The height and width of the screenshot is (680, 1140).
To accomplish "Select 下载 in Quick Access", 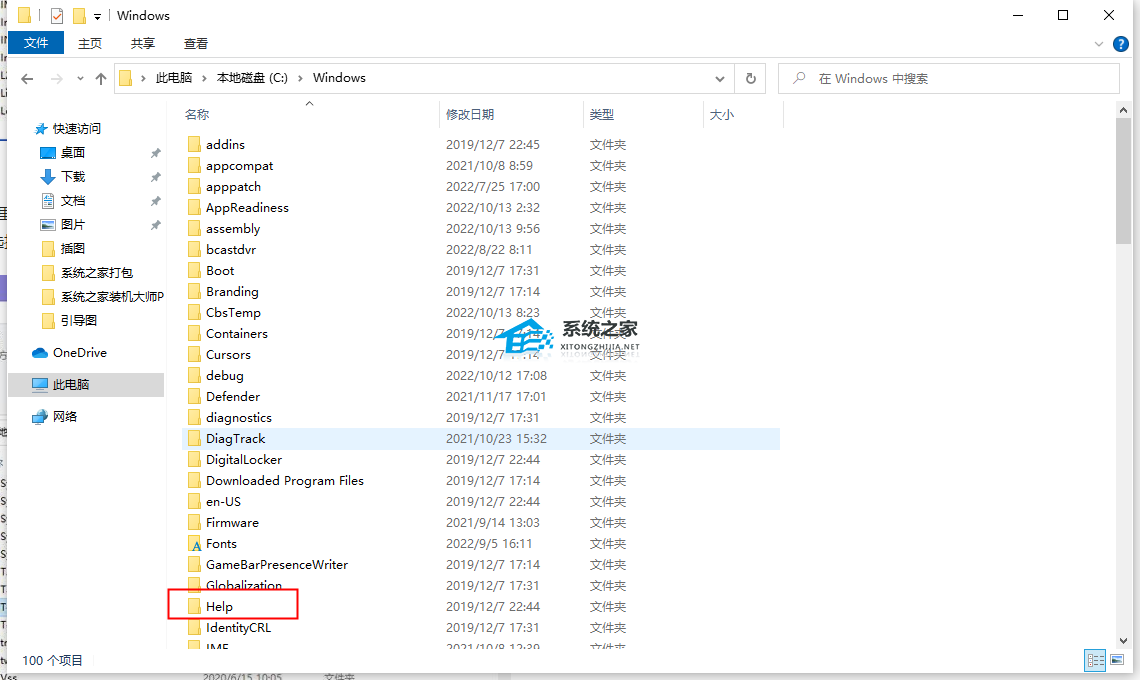I will pos(73,177).
